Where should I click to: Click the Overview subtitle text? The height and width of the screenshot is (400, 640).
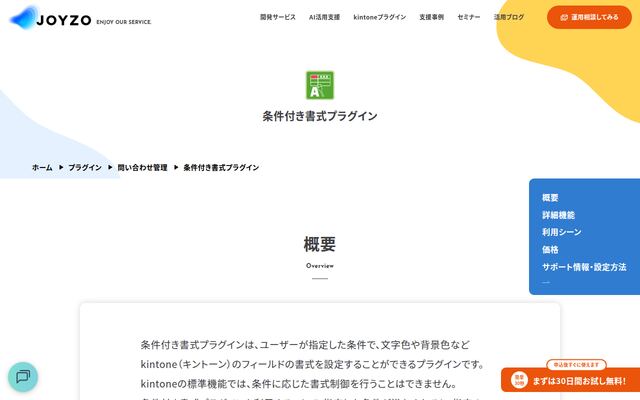coord(320,266)
